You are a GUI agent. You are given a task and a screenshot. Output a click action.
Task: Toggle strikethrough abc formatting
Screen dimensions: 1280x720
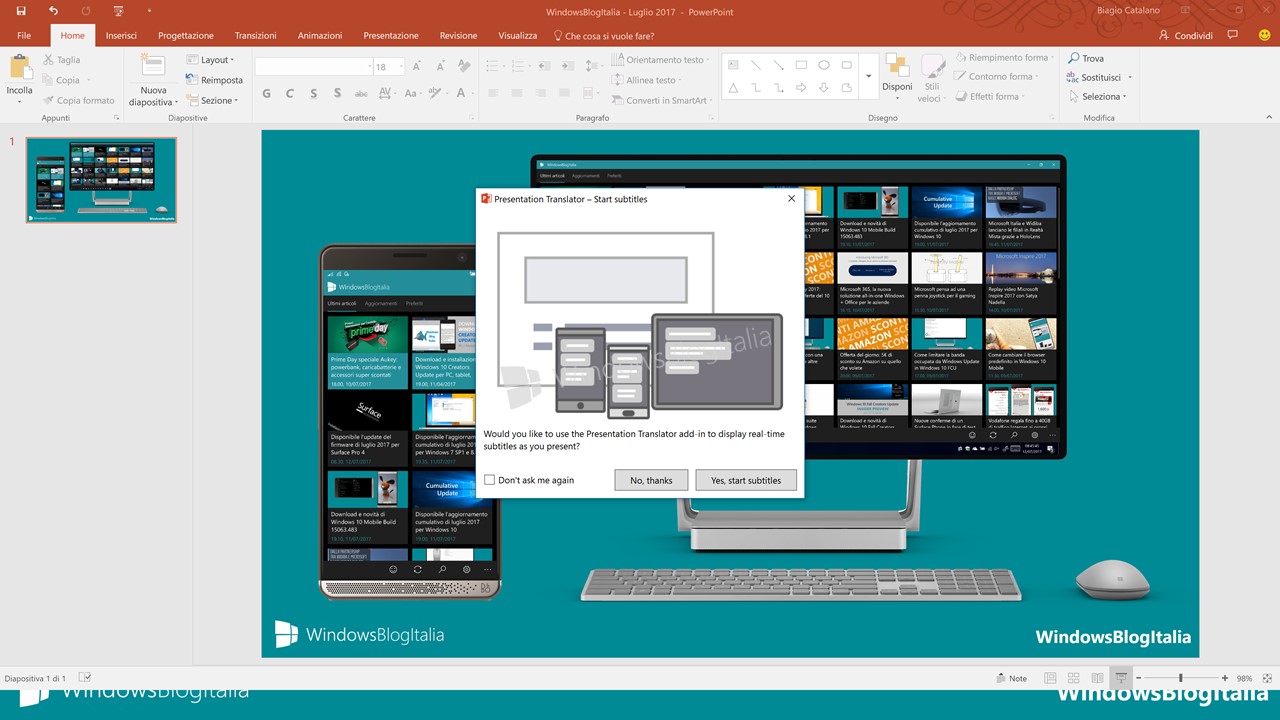361,93
